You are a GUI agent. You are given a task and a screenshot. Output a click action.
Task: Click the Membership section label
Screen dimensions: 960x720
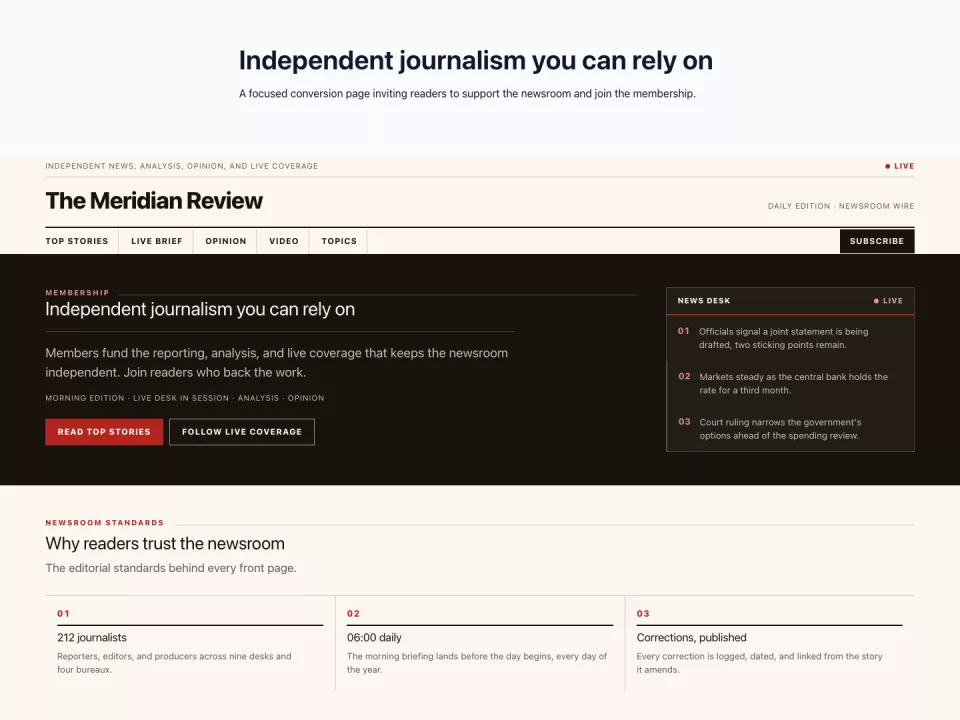[x=77, y=293]
